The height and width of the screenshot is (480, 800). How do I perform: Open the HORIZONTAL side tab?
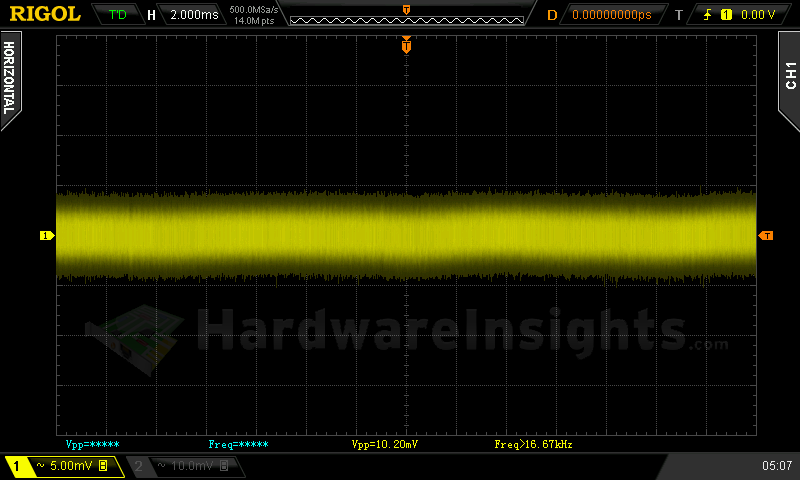[10, 78]
